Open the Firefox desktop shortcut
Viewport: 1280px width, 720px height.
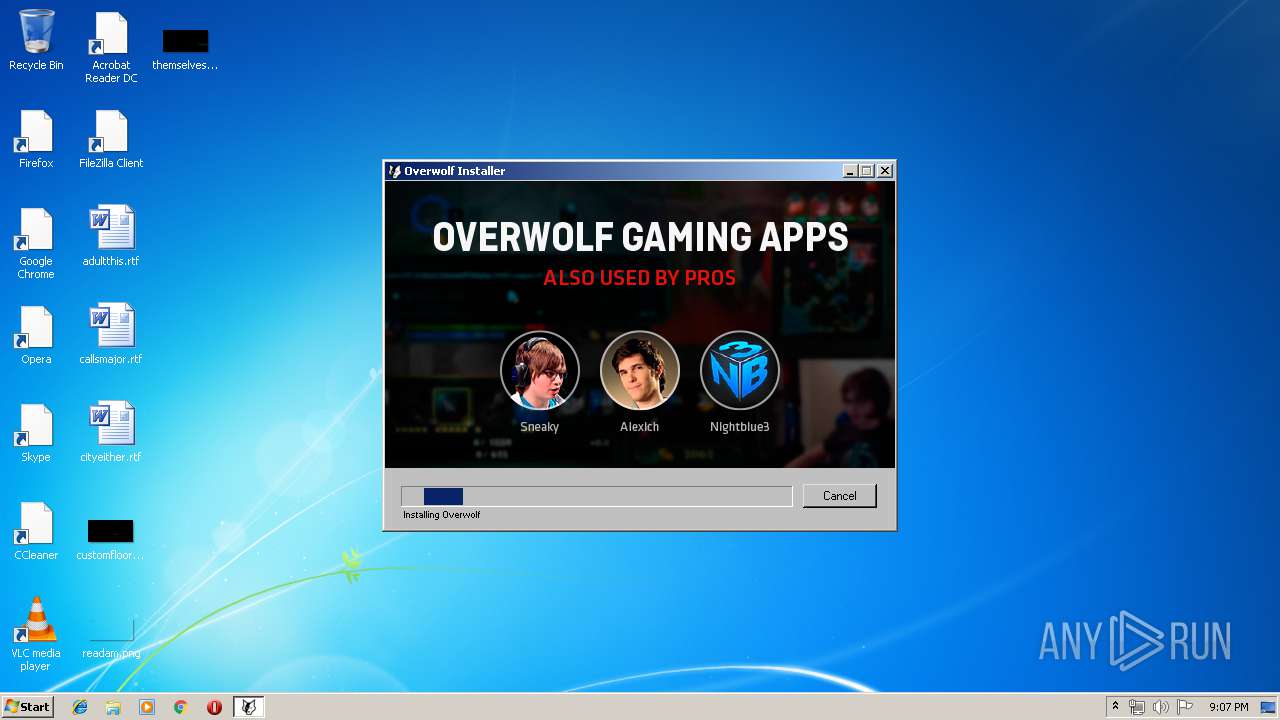(x=36, y=139)
